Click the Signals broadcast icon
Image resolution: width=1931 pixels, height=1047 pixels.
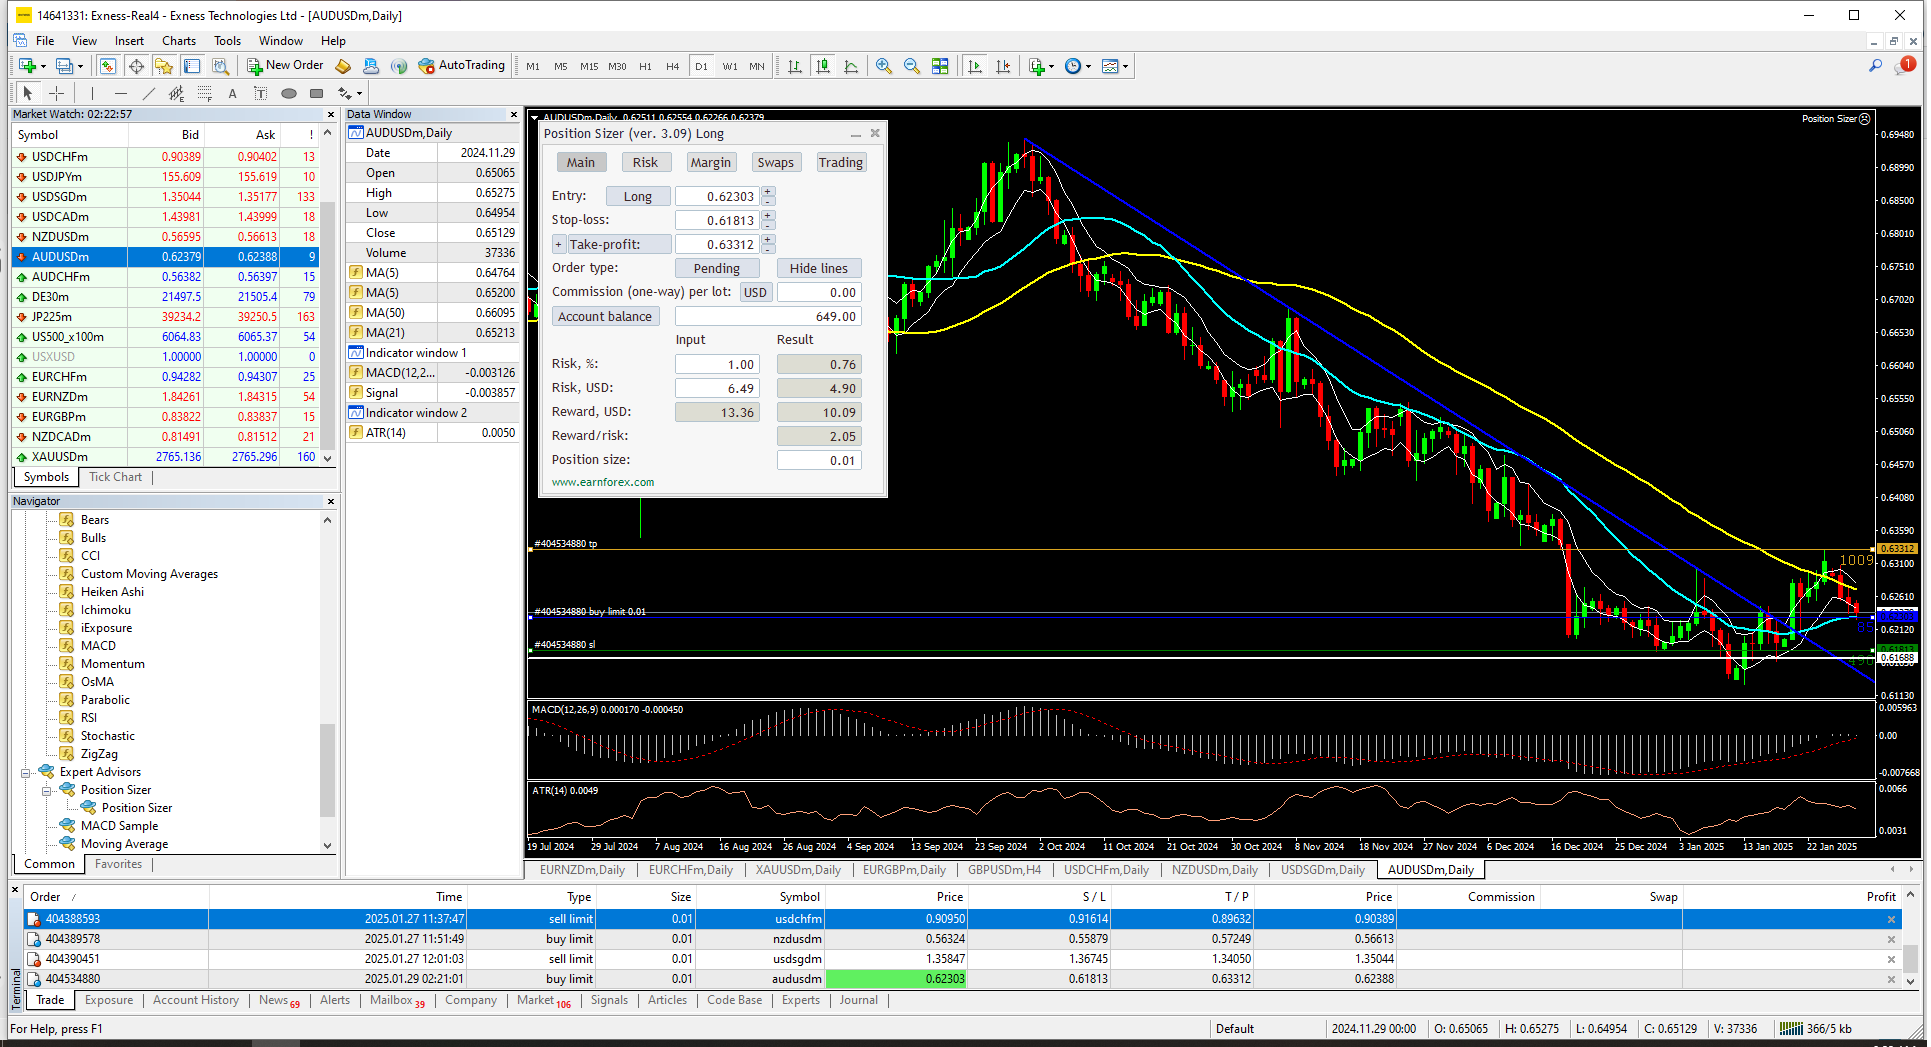pyautogui.click(x=399, y=66)
